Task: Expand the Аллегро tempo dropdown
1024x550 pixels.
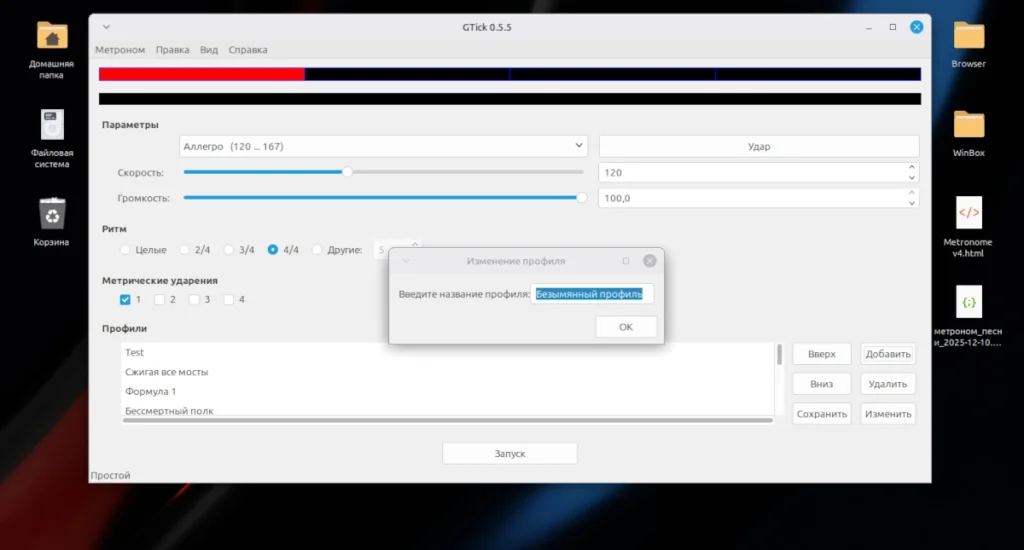Action: point(383,146)
